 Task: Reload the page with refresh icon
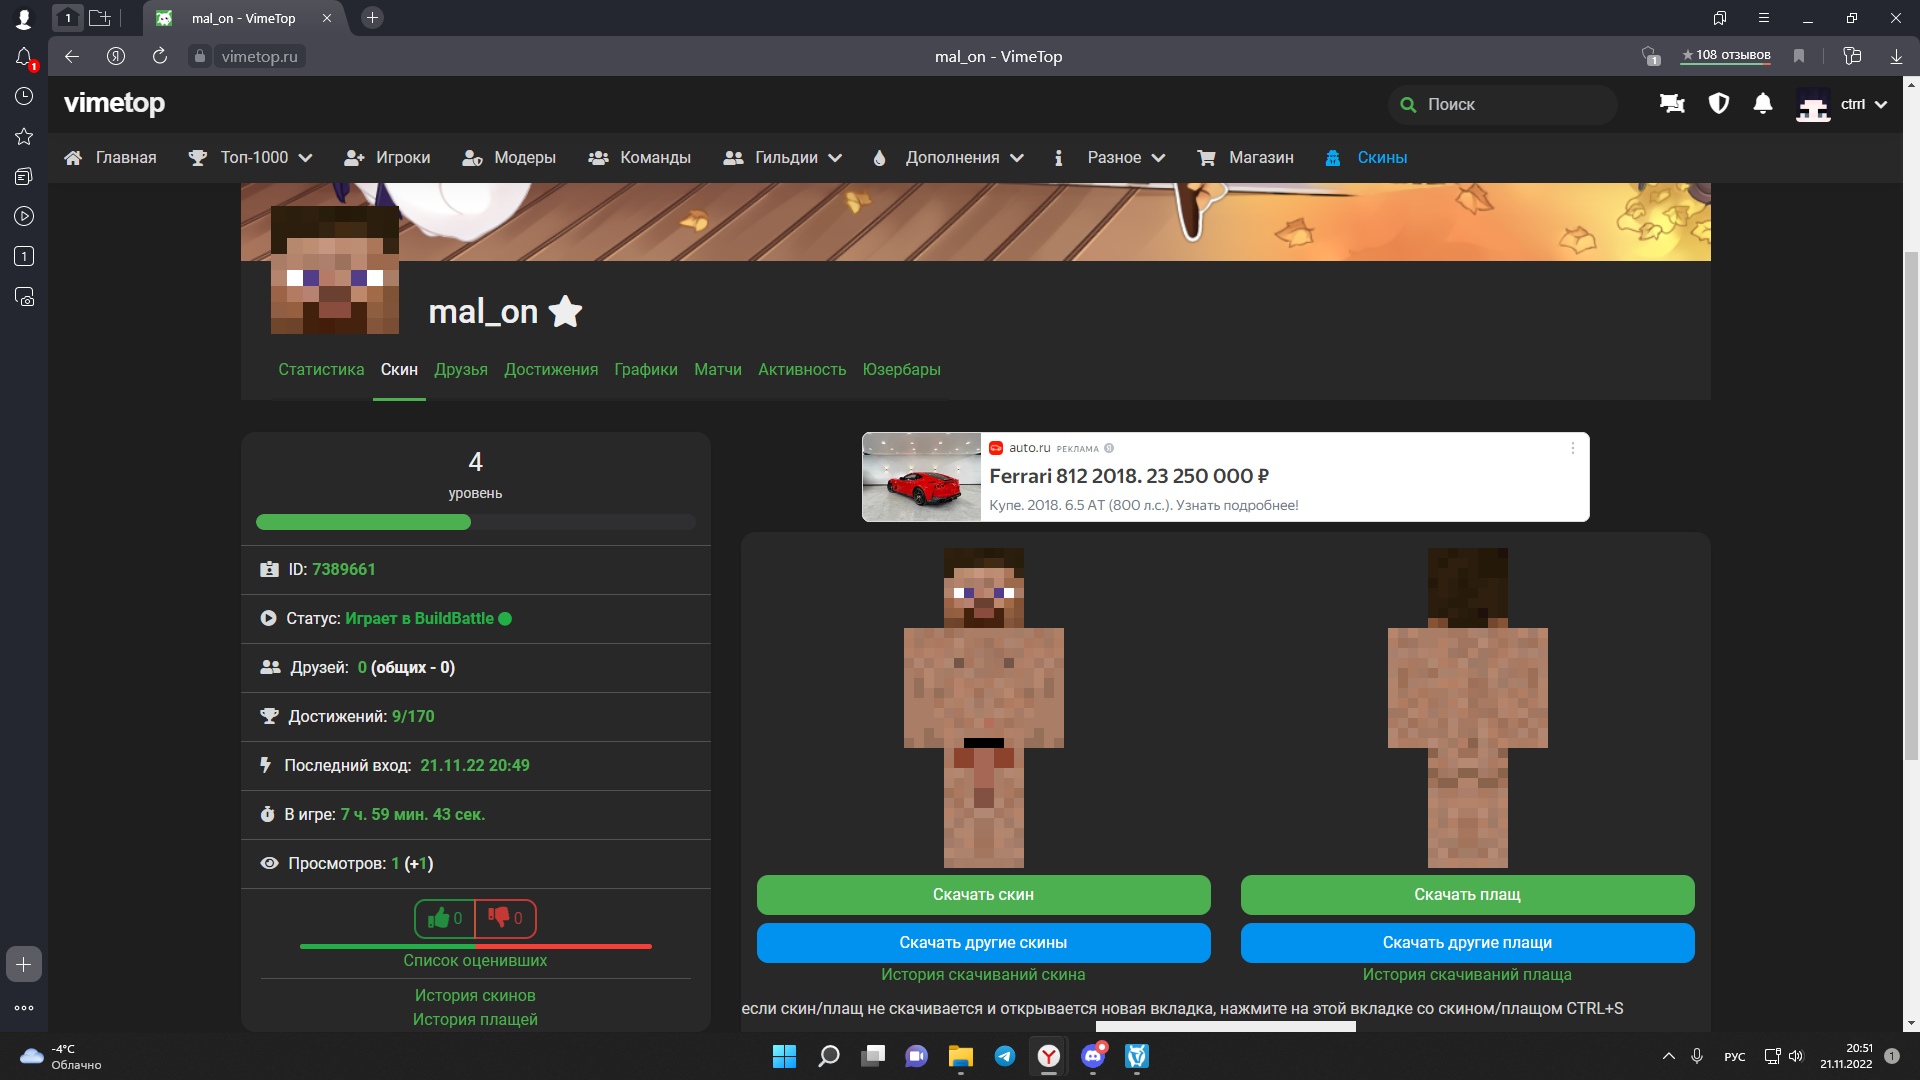coord(160,56)
